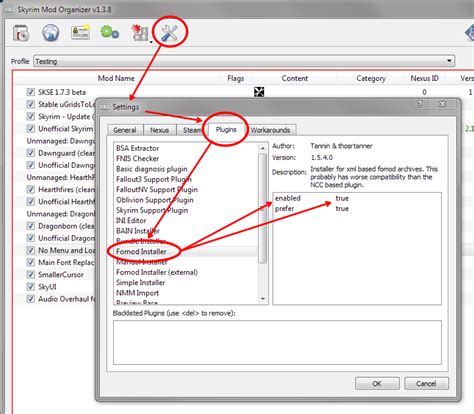Toggle the Audio Overhaul mod checkbox
Viewport: 474px width, 414px height.
pos(30,299)
